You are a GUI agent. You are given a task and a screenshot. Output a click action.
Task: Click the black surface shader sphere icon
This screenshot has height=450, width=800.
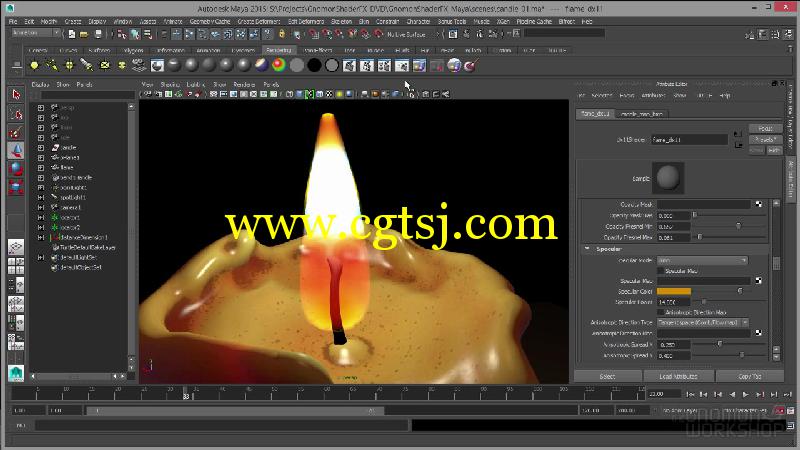click(314, 65)
